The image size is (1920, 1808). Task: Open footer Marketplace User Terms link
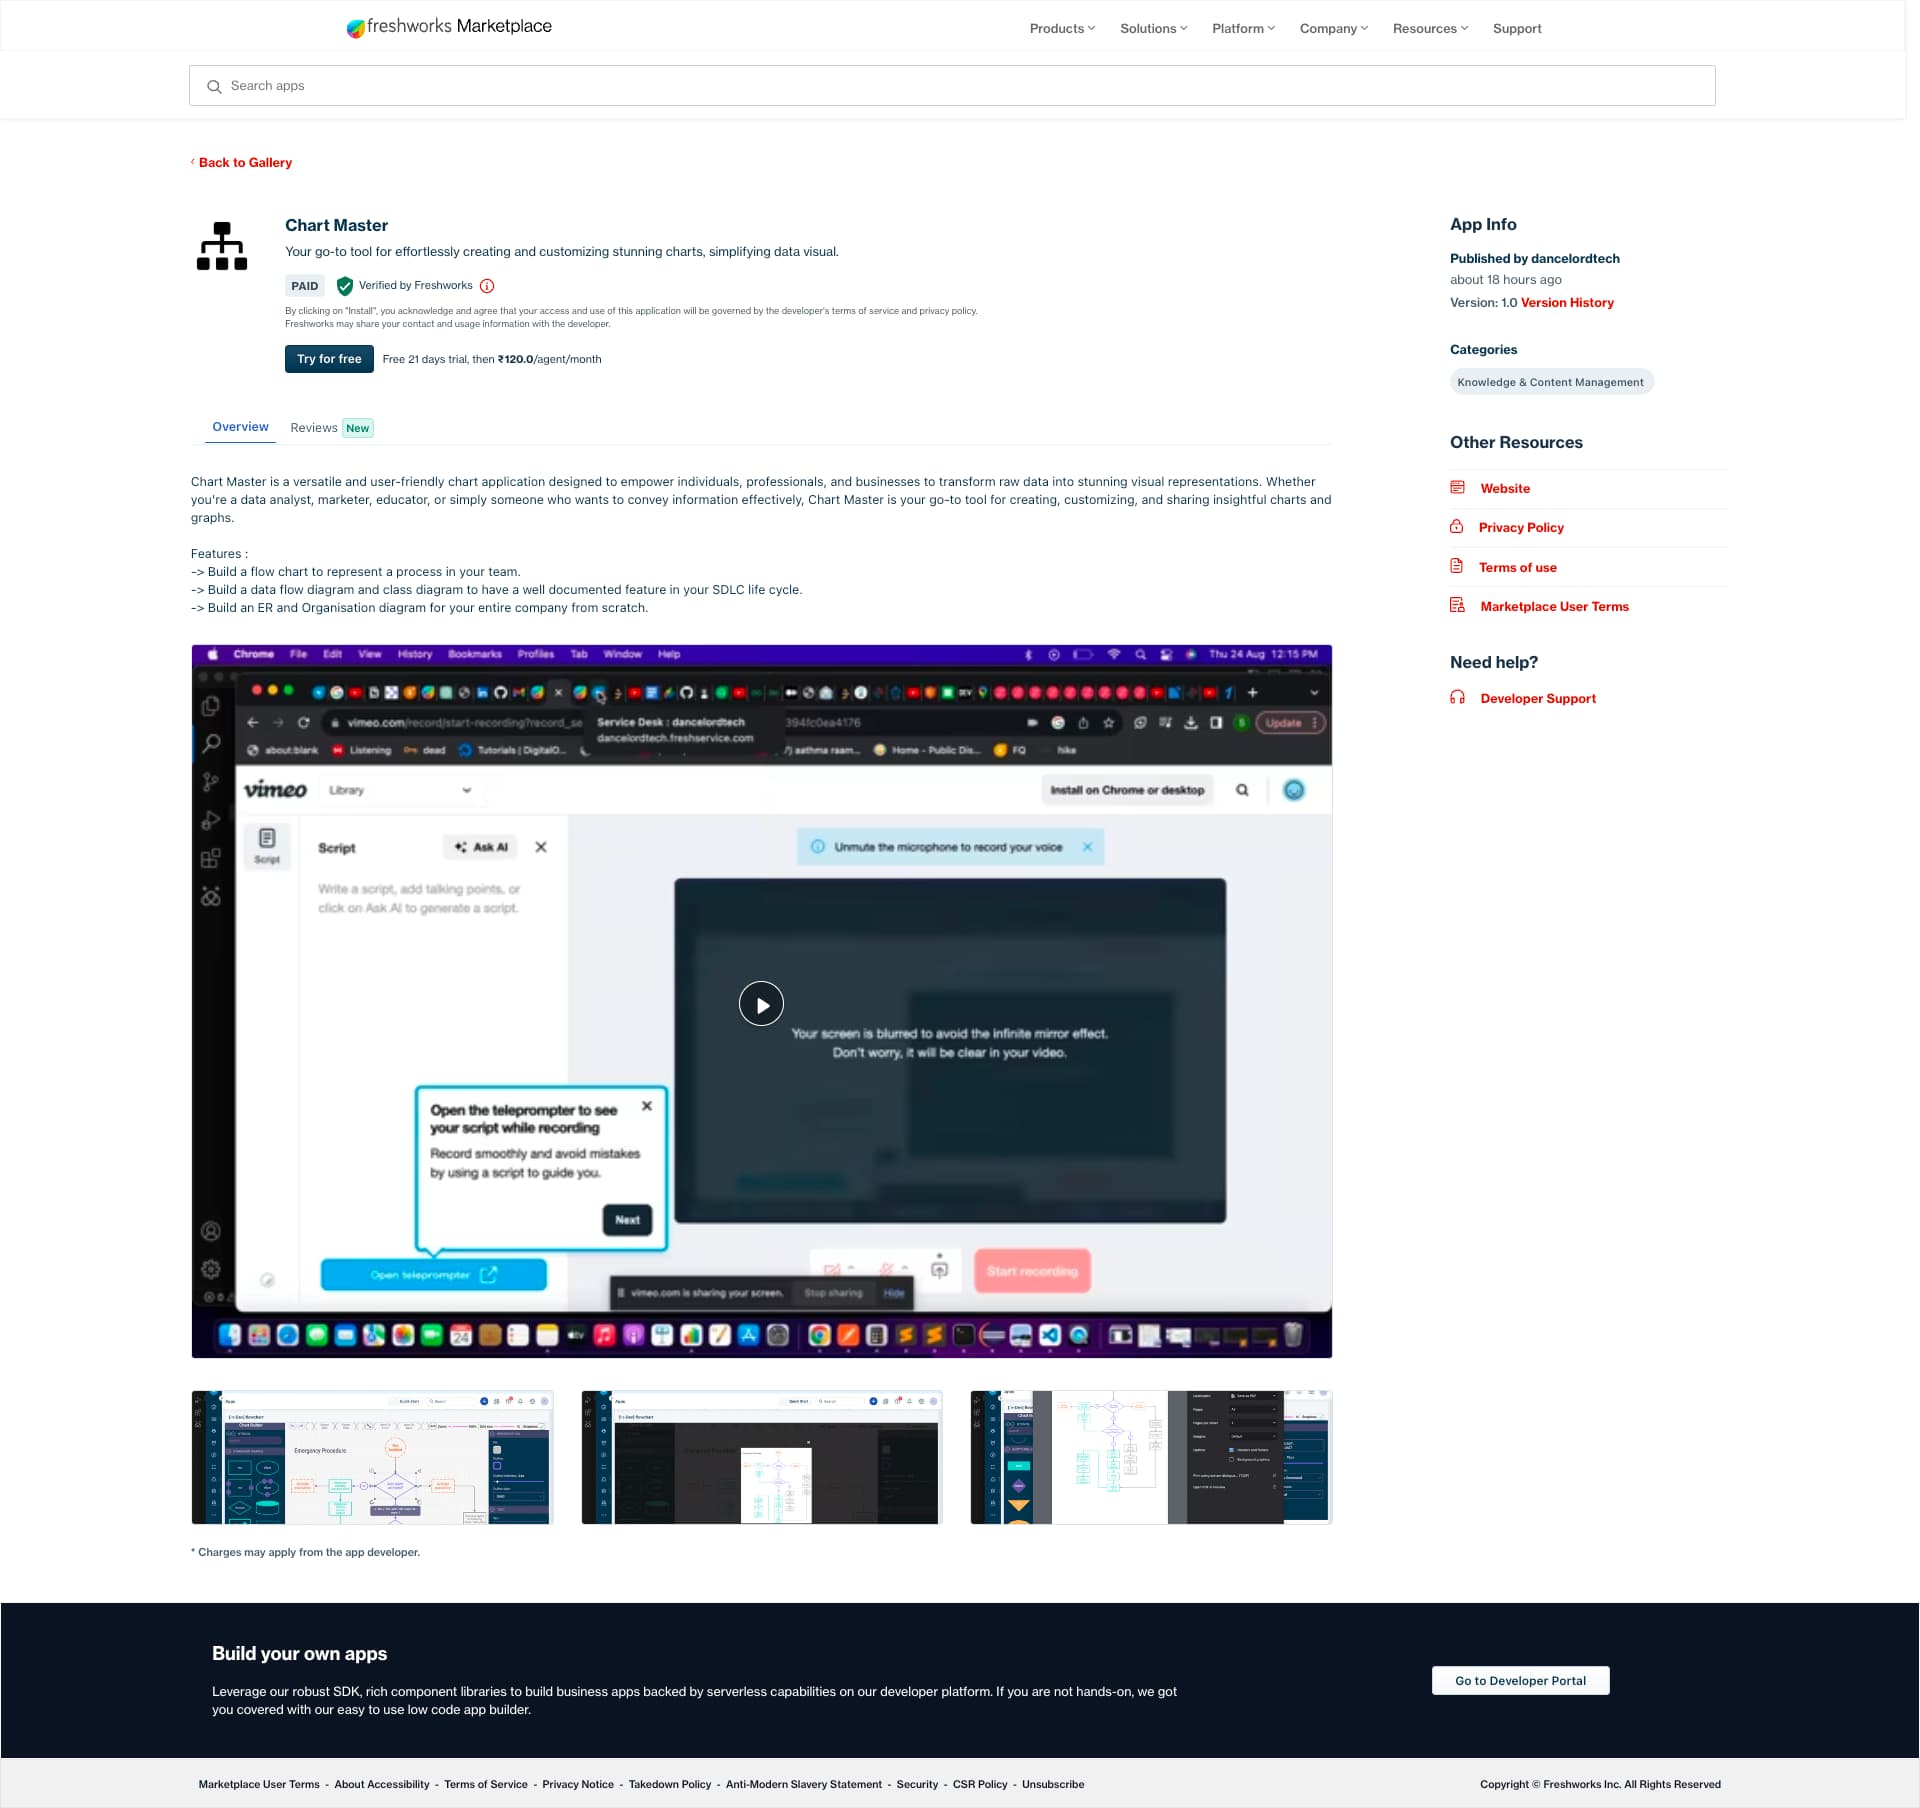tap(259, 1784)
